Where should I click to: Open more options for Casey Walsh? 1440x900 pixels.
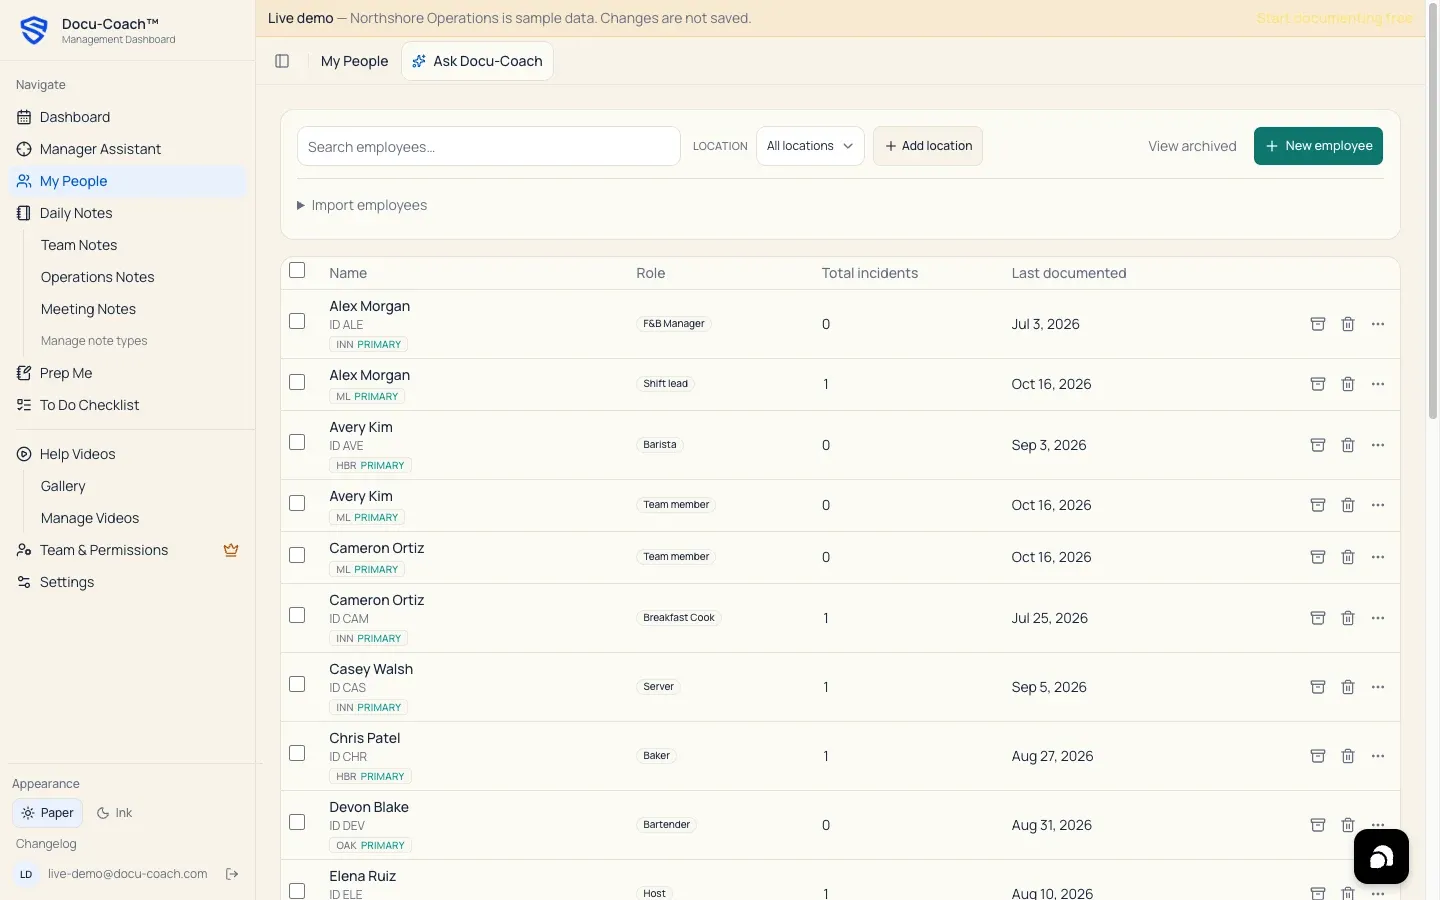[1378, 687]
